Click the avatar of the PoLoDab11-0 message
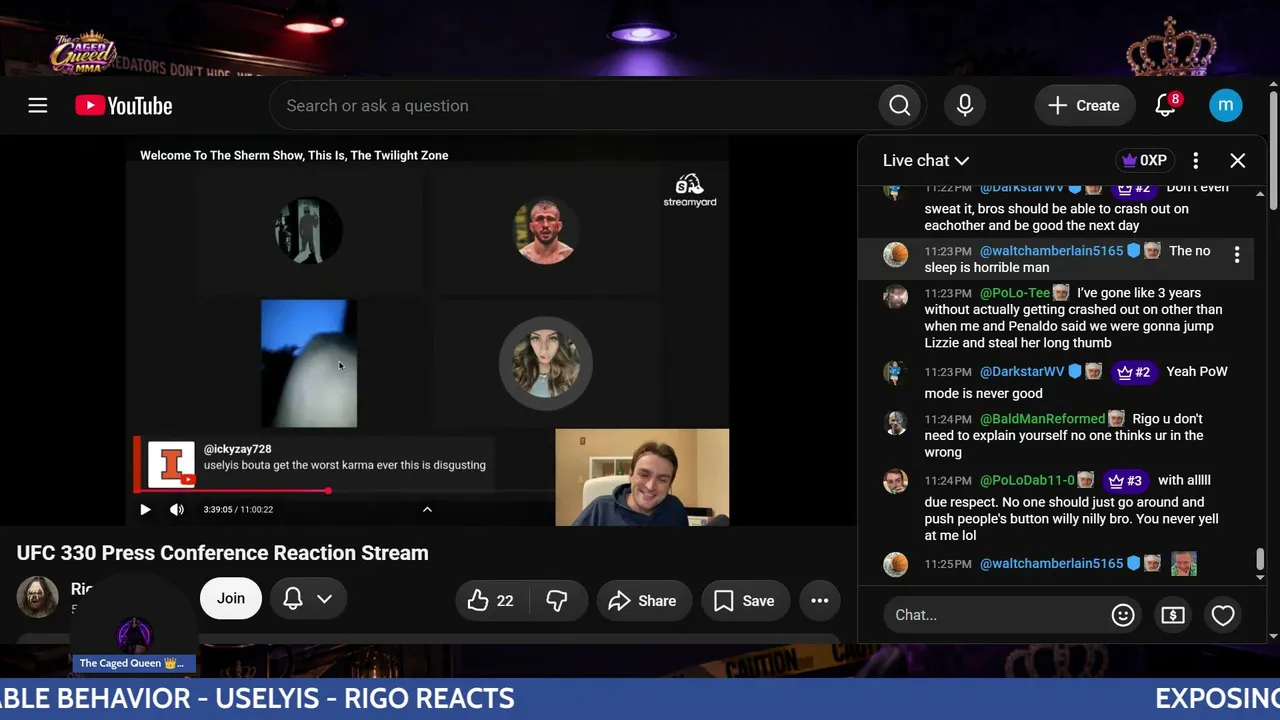This screenshot has height=720, width=1280. click(896, 481)
